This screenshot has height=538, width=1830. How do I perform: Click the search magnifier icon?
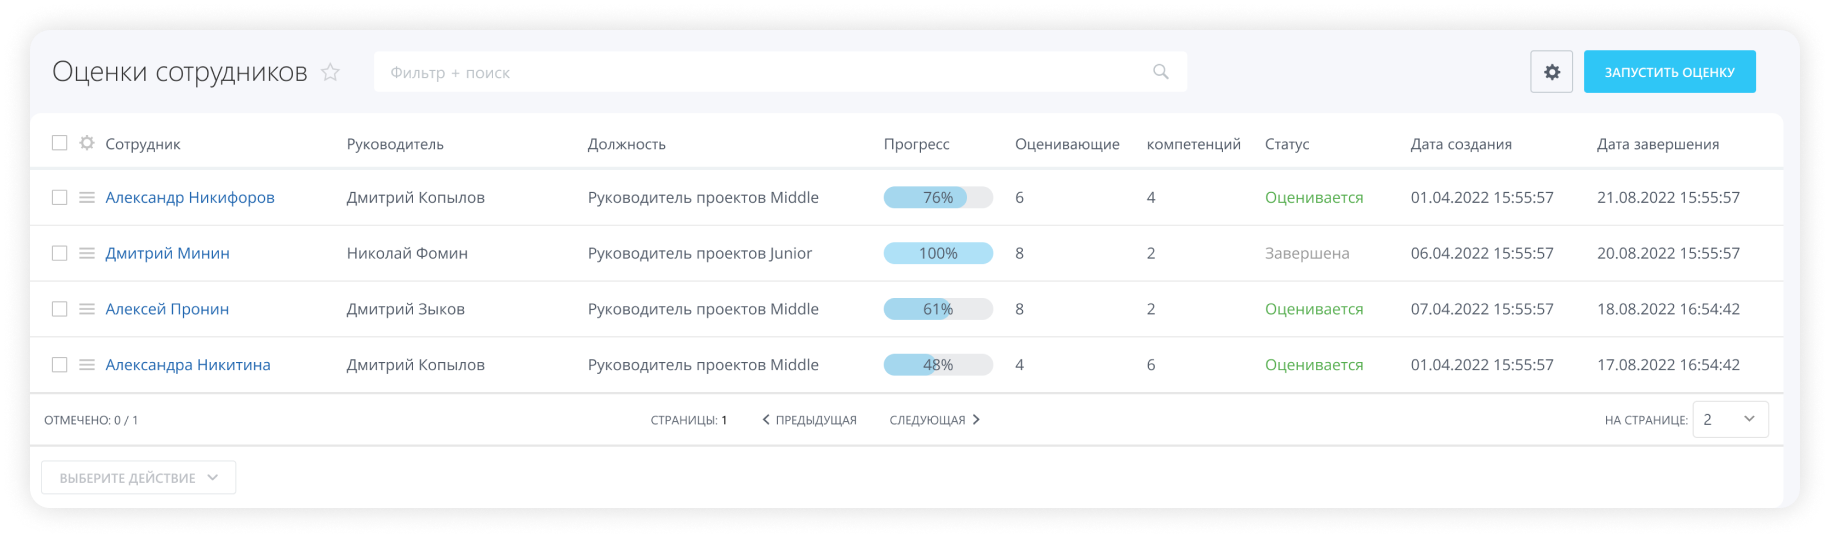[x=1160, y=72]
